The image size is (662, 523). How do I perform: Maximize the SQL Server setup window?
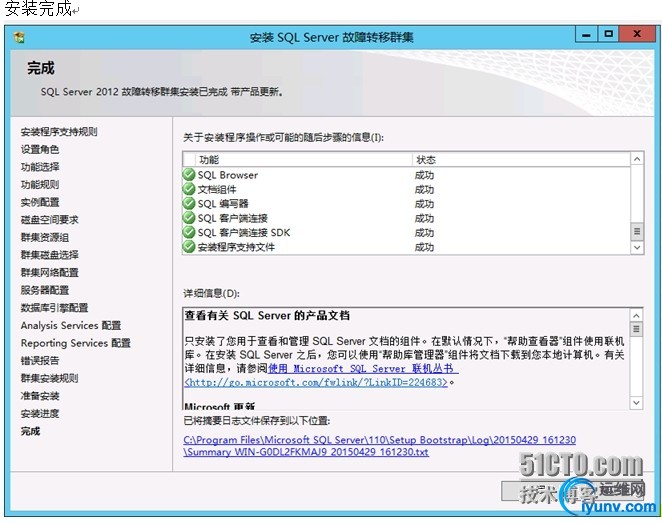click(608, 33)
